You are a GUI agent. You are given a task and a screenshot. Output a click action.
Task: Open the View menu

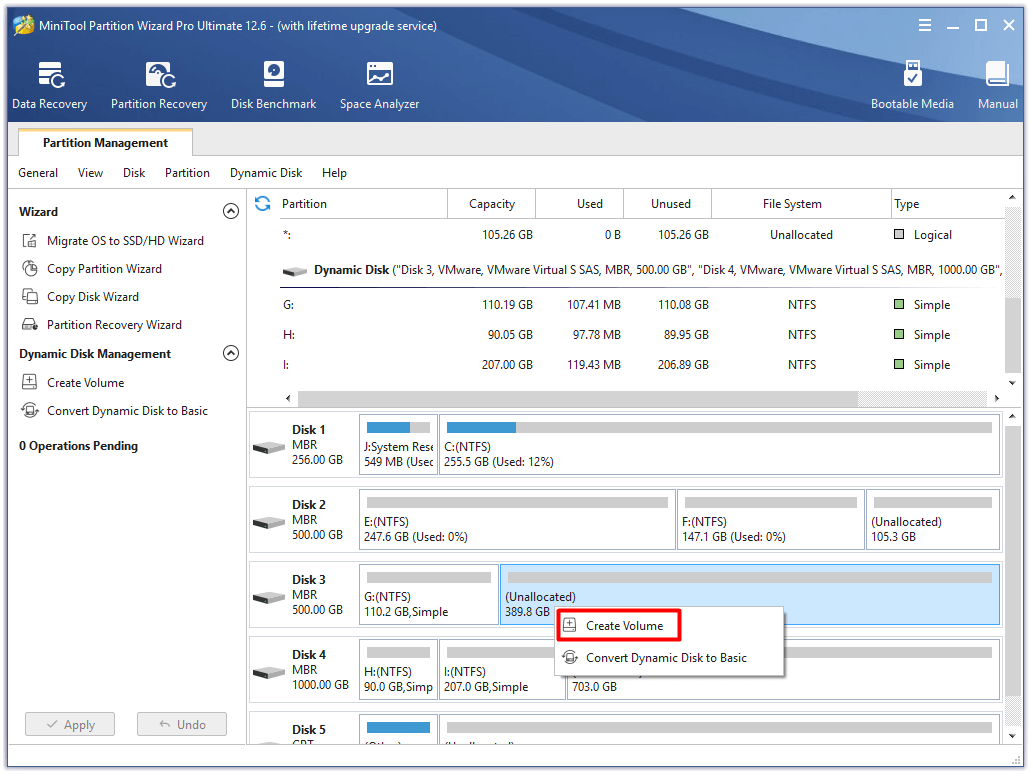coord(90,173)
